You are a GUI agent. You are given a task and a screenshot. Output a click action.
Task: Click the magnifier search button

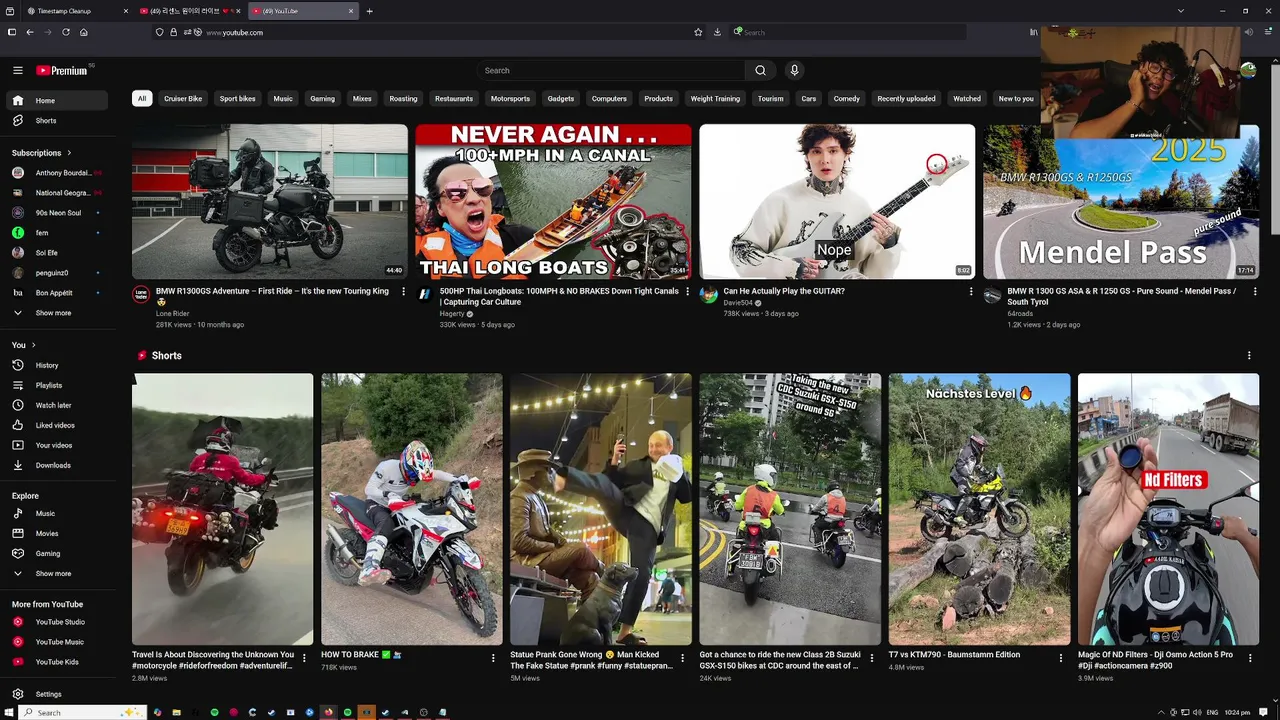(x=760, y=70)
